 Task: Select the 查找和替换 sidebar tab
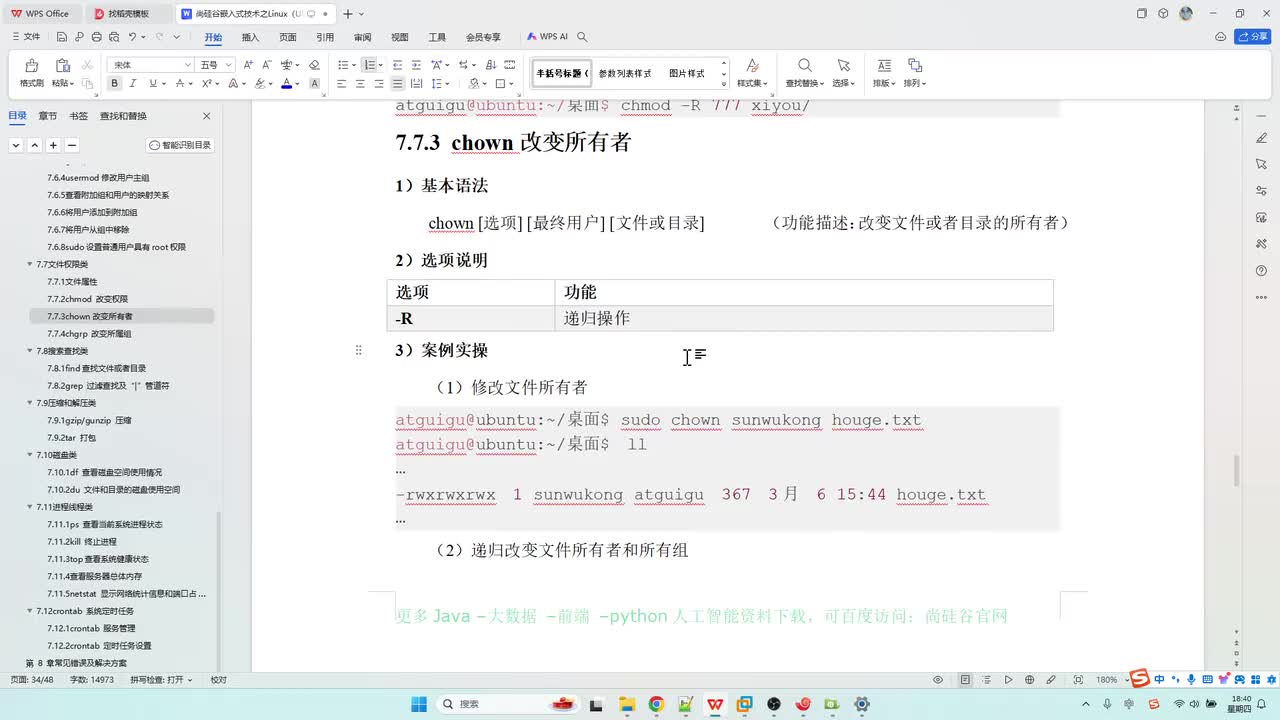(x=123, y=116)
